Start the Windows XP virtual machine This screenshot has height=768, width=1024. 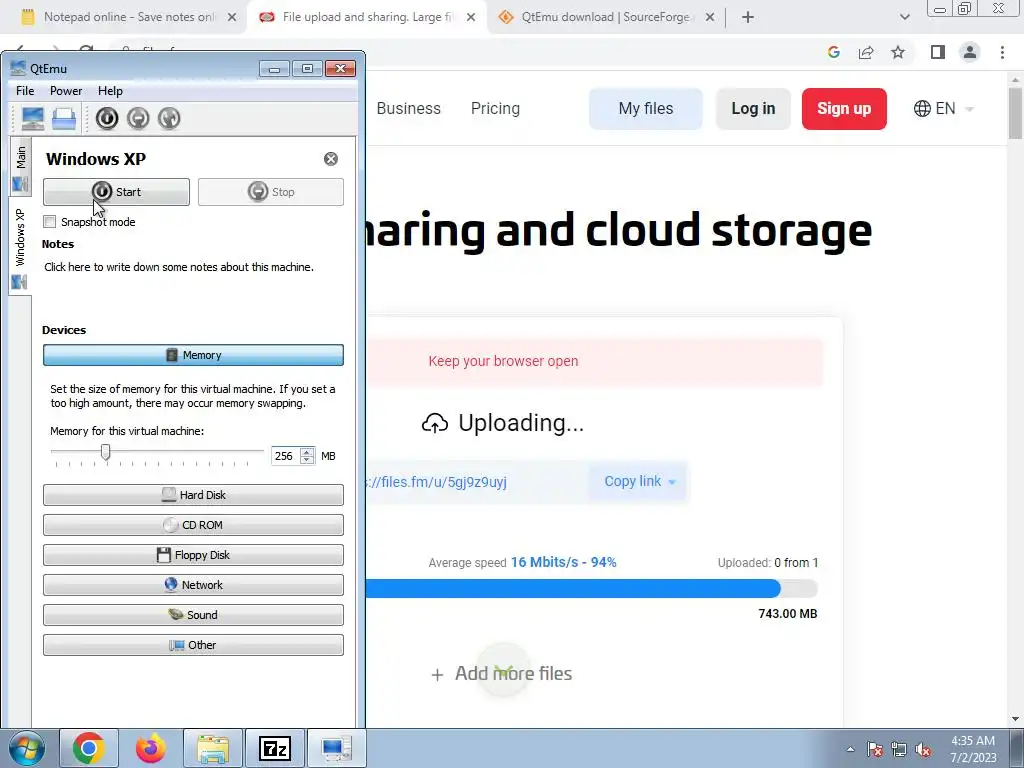[x=116, y=192]
